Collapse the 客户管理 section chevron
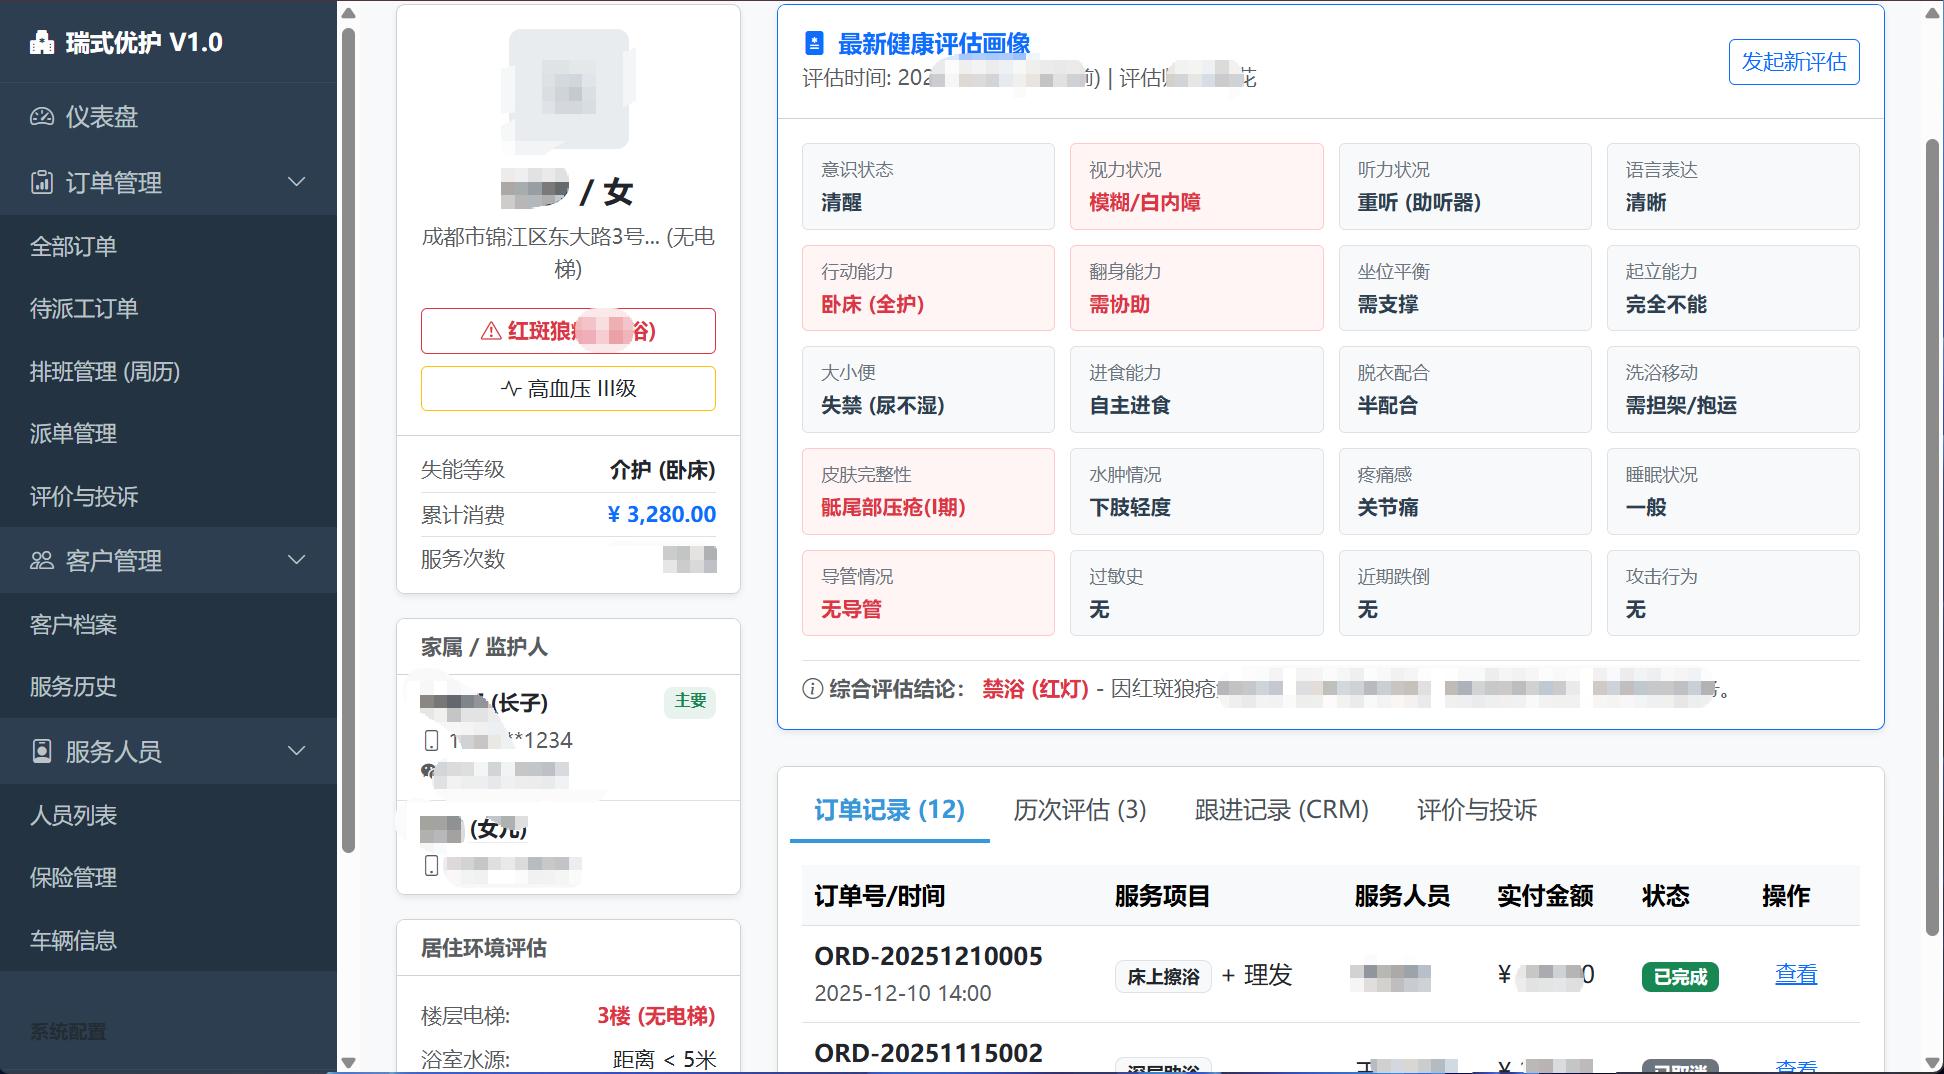This screenshot has height=1074, width=1944. [296, 560]
